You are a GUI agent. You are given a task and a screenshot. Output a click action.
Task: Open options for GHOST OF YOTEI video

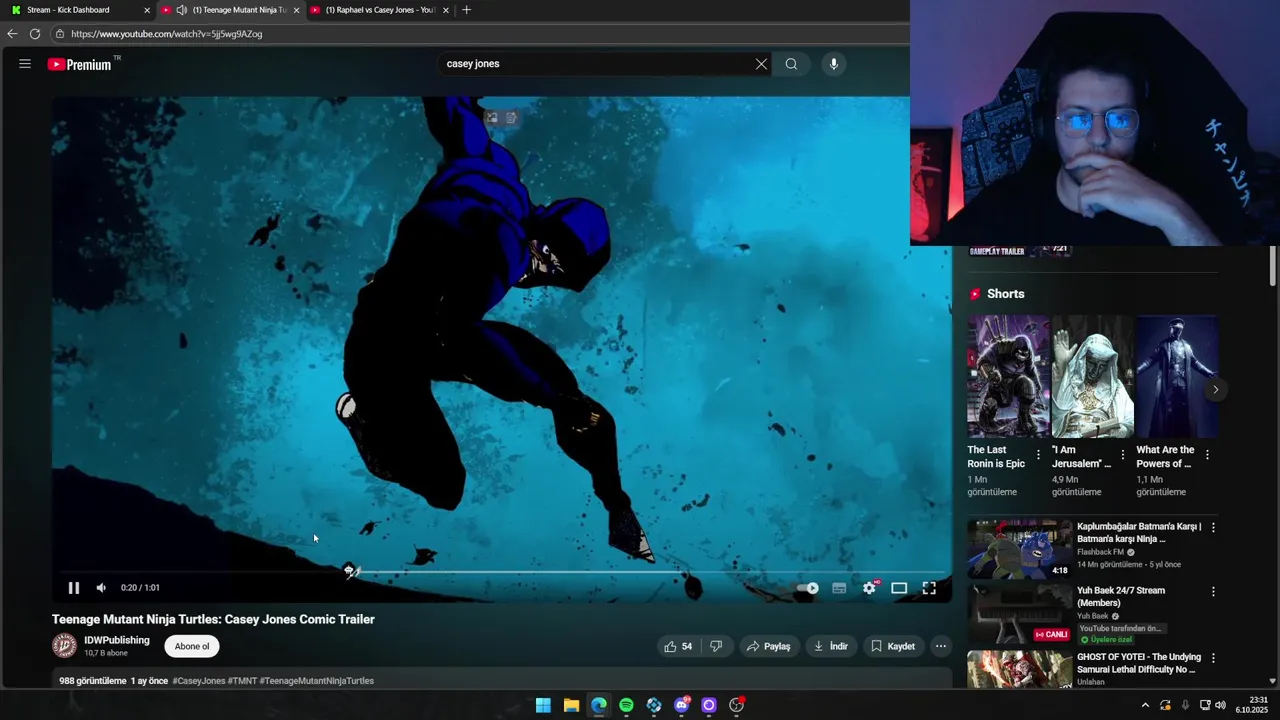(1213, 658)
